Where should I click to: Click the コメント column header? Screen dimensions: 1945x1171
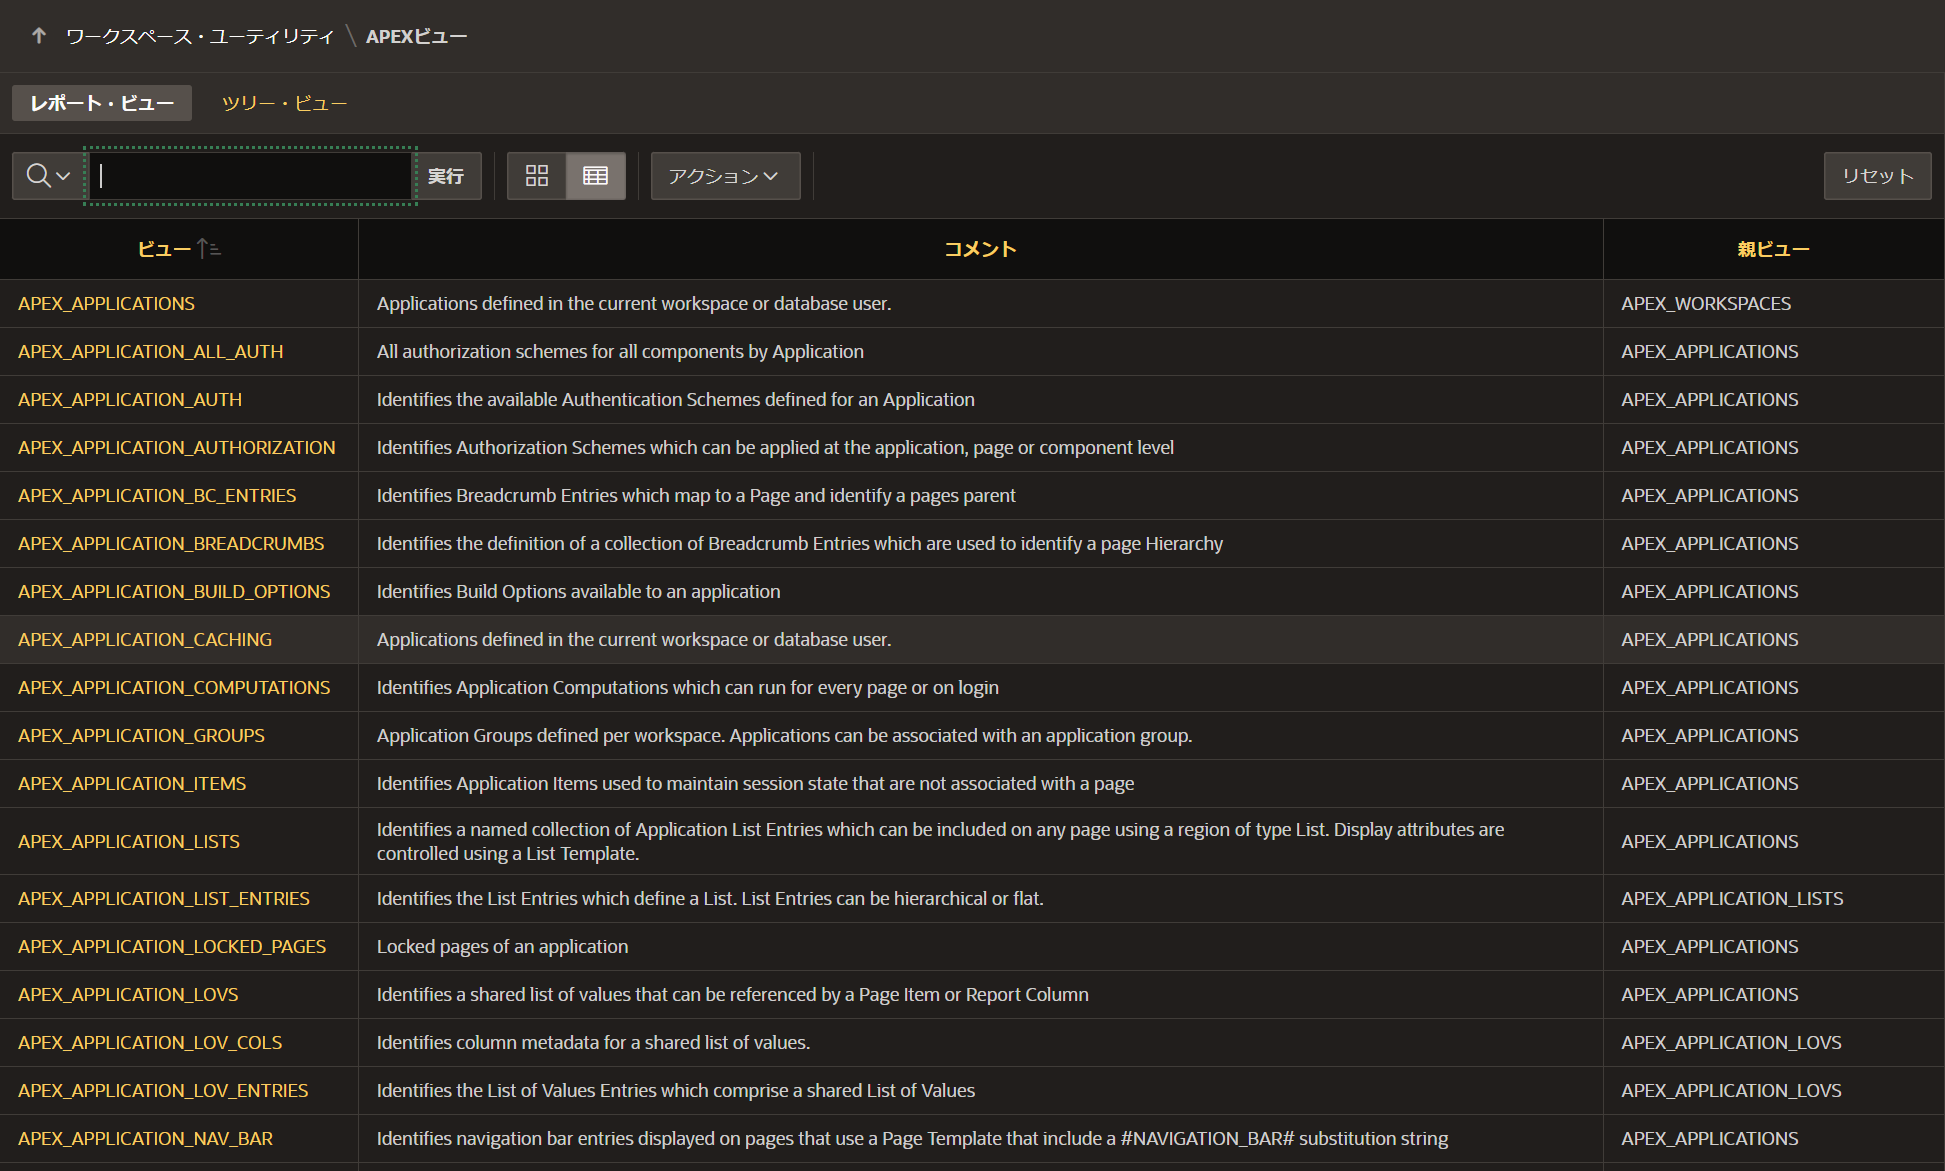[x=980, y=249]
